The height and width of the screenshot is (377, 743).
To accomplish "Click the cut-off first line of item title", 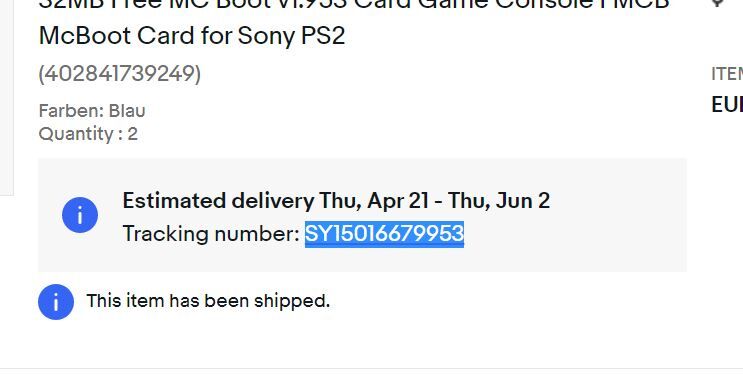I will click(354, 5).
